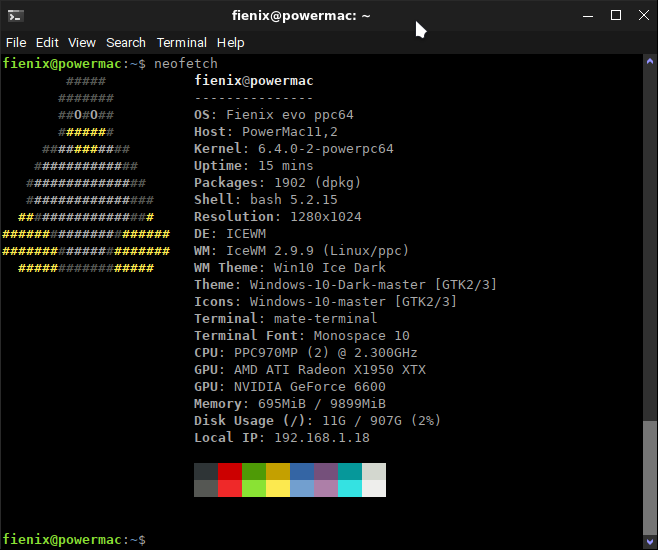Open the Help menu

pos(230,43)
